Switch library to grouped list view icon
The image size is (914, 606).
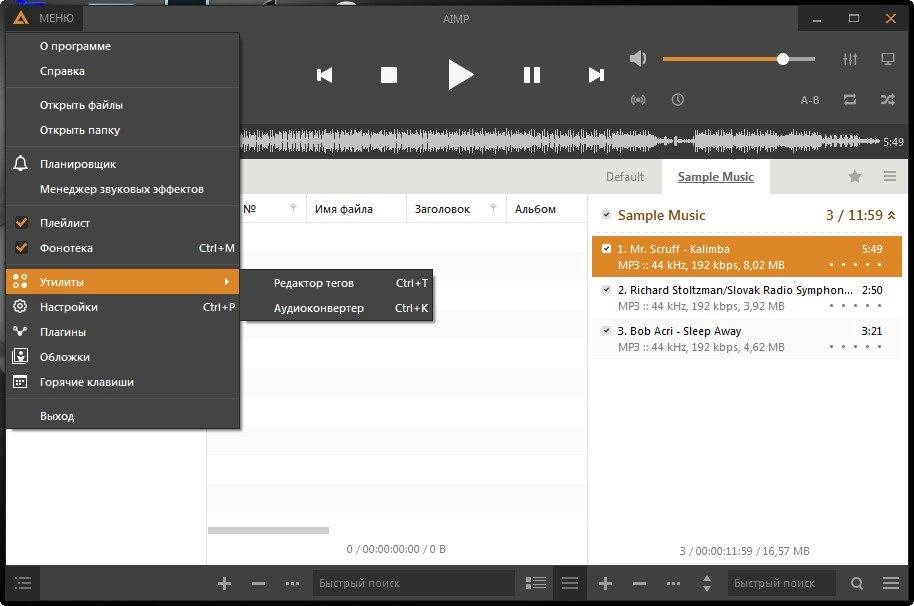(x=536, y=583)
